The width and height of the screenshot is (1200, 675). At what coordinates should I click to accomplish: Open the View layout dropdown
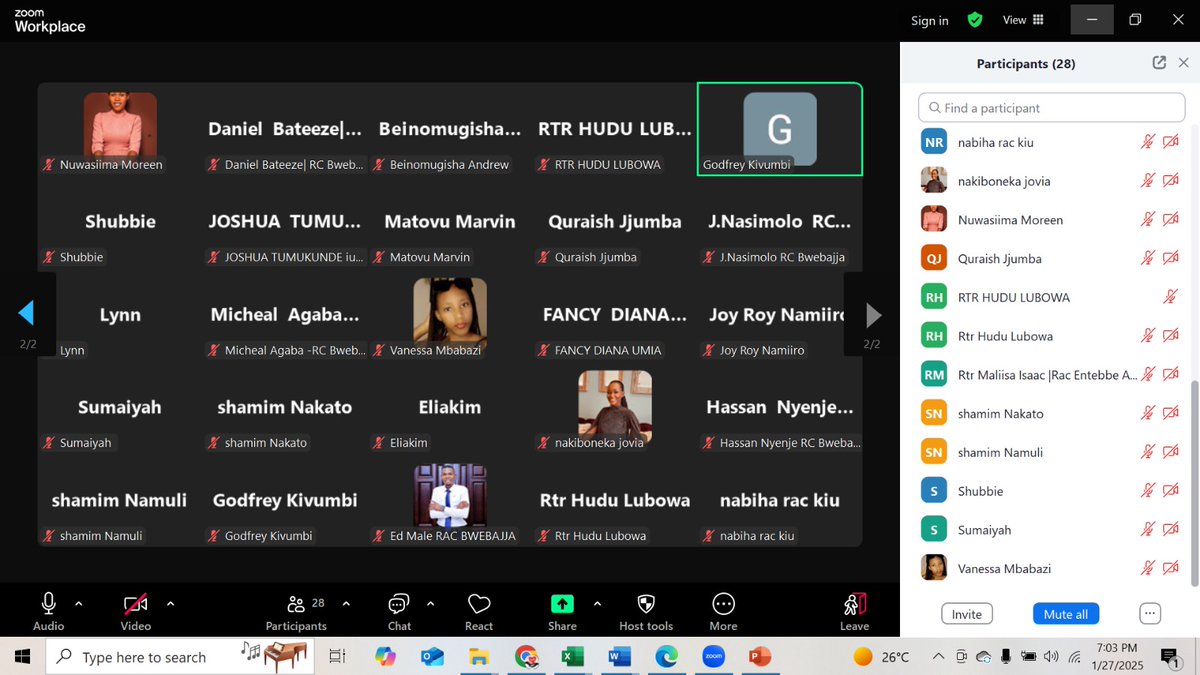(1023, 20)
